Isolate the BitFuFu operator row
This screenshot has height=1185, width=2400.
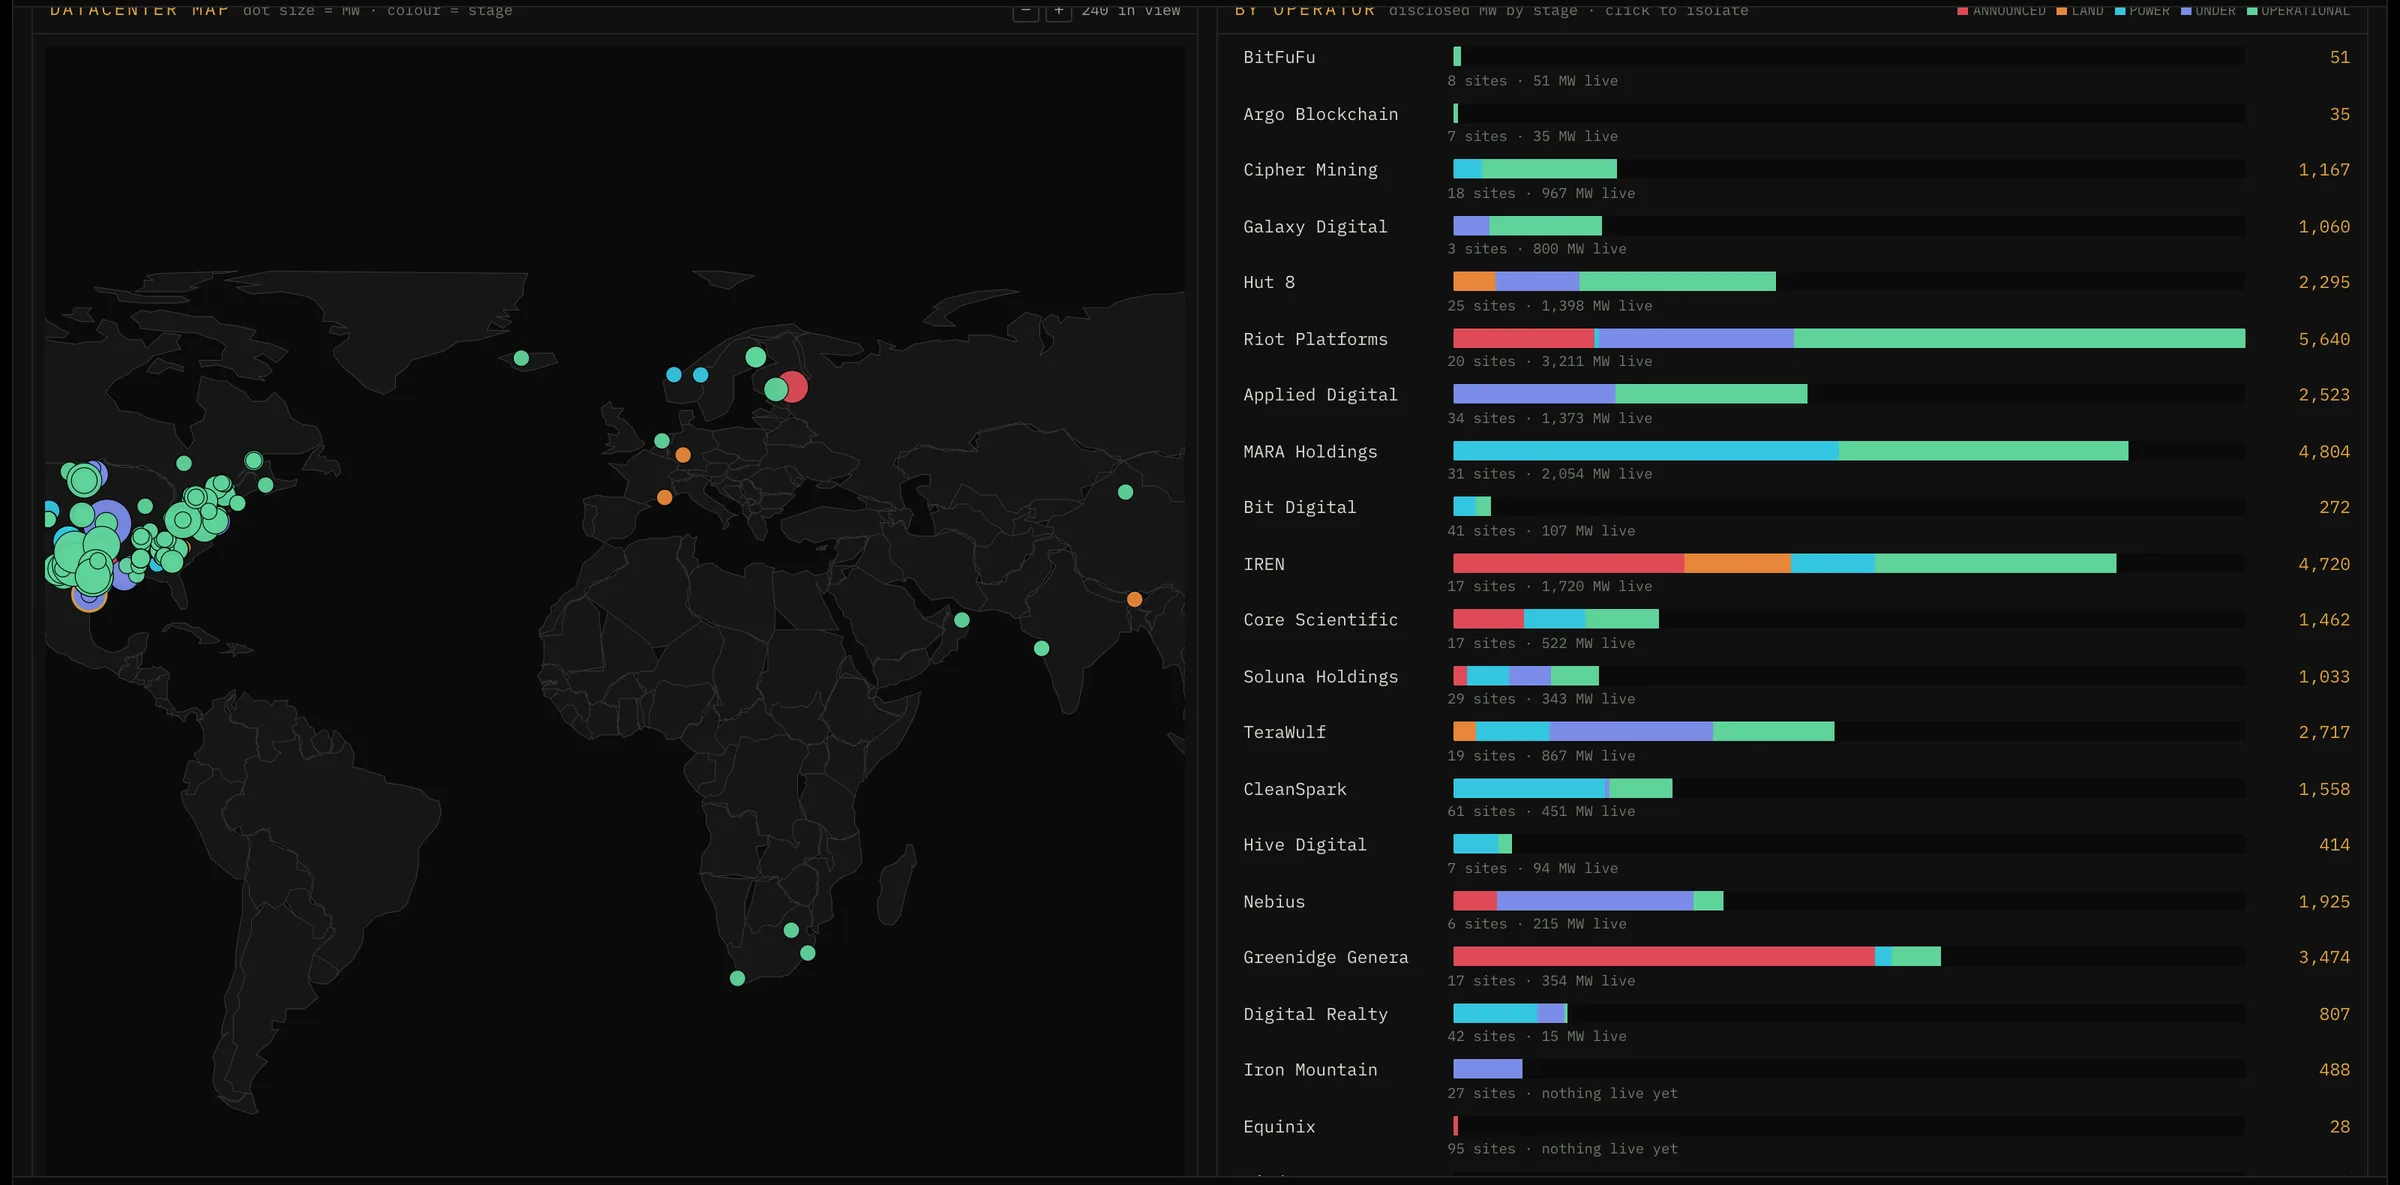pos(1796,67)
